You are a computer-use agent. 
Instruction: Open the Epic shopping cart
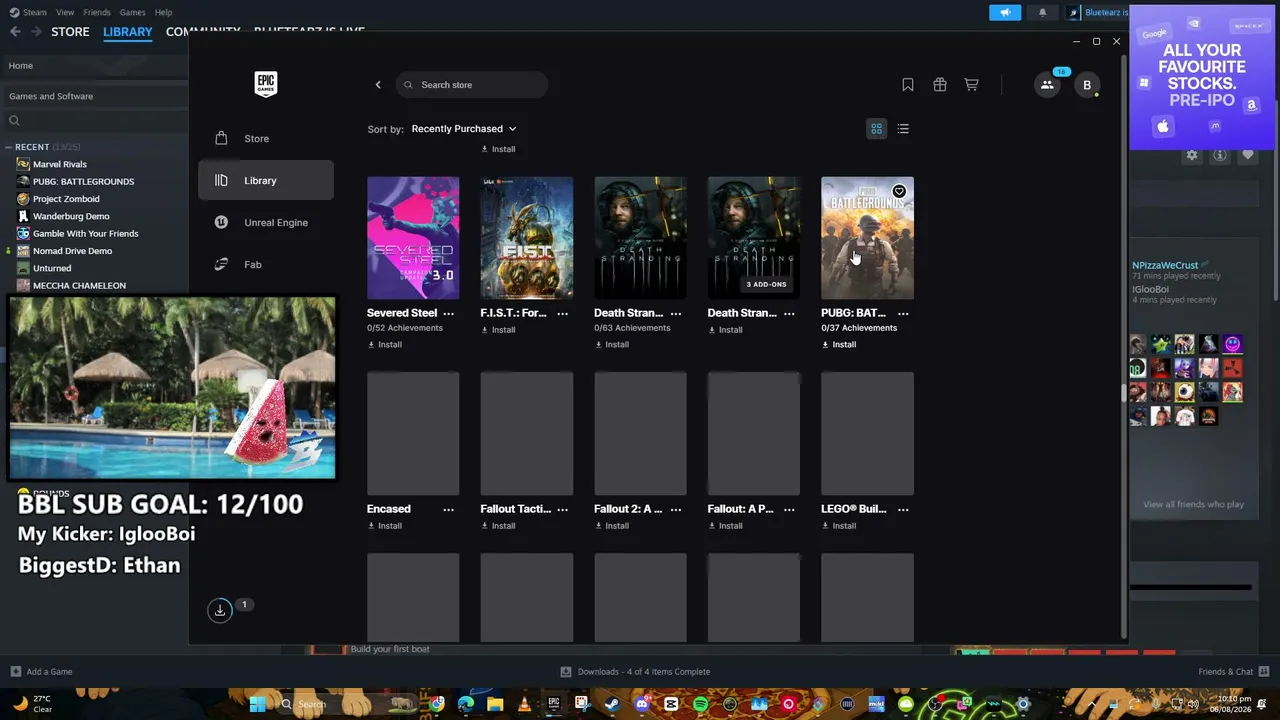tap(971, 85)
